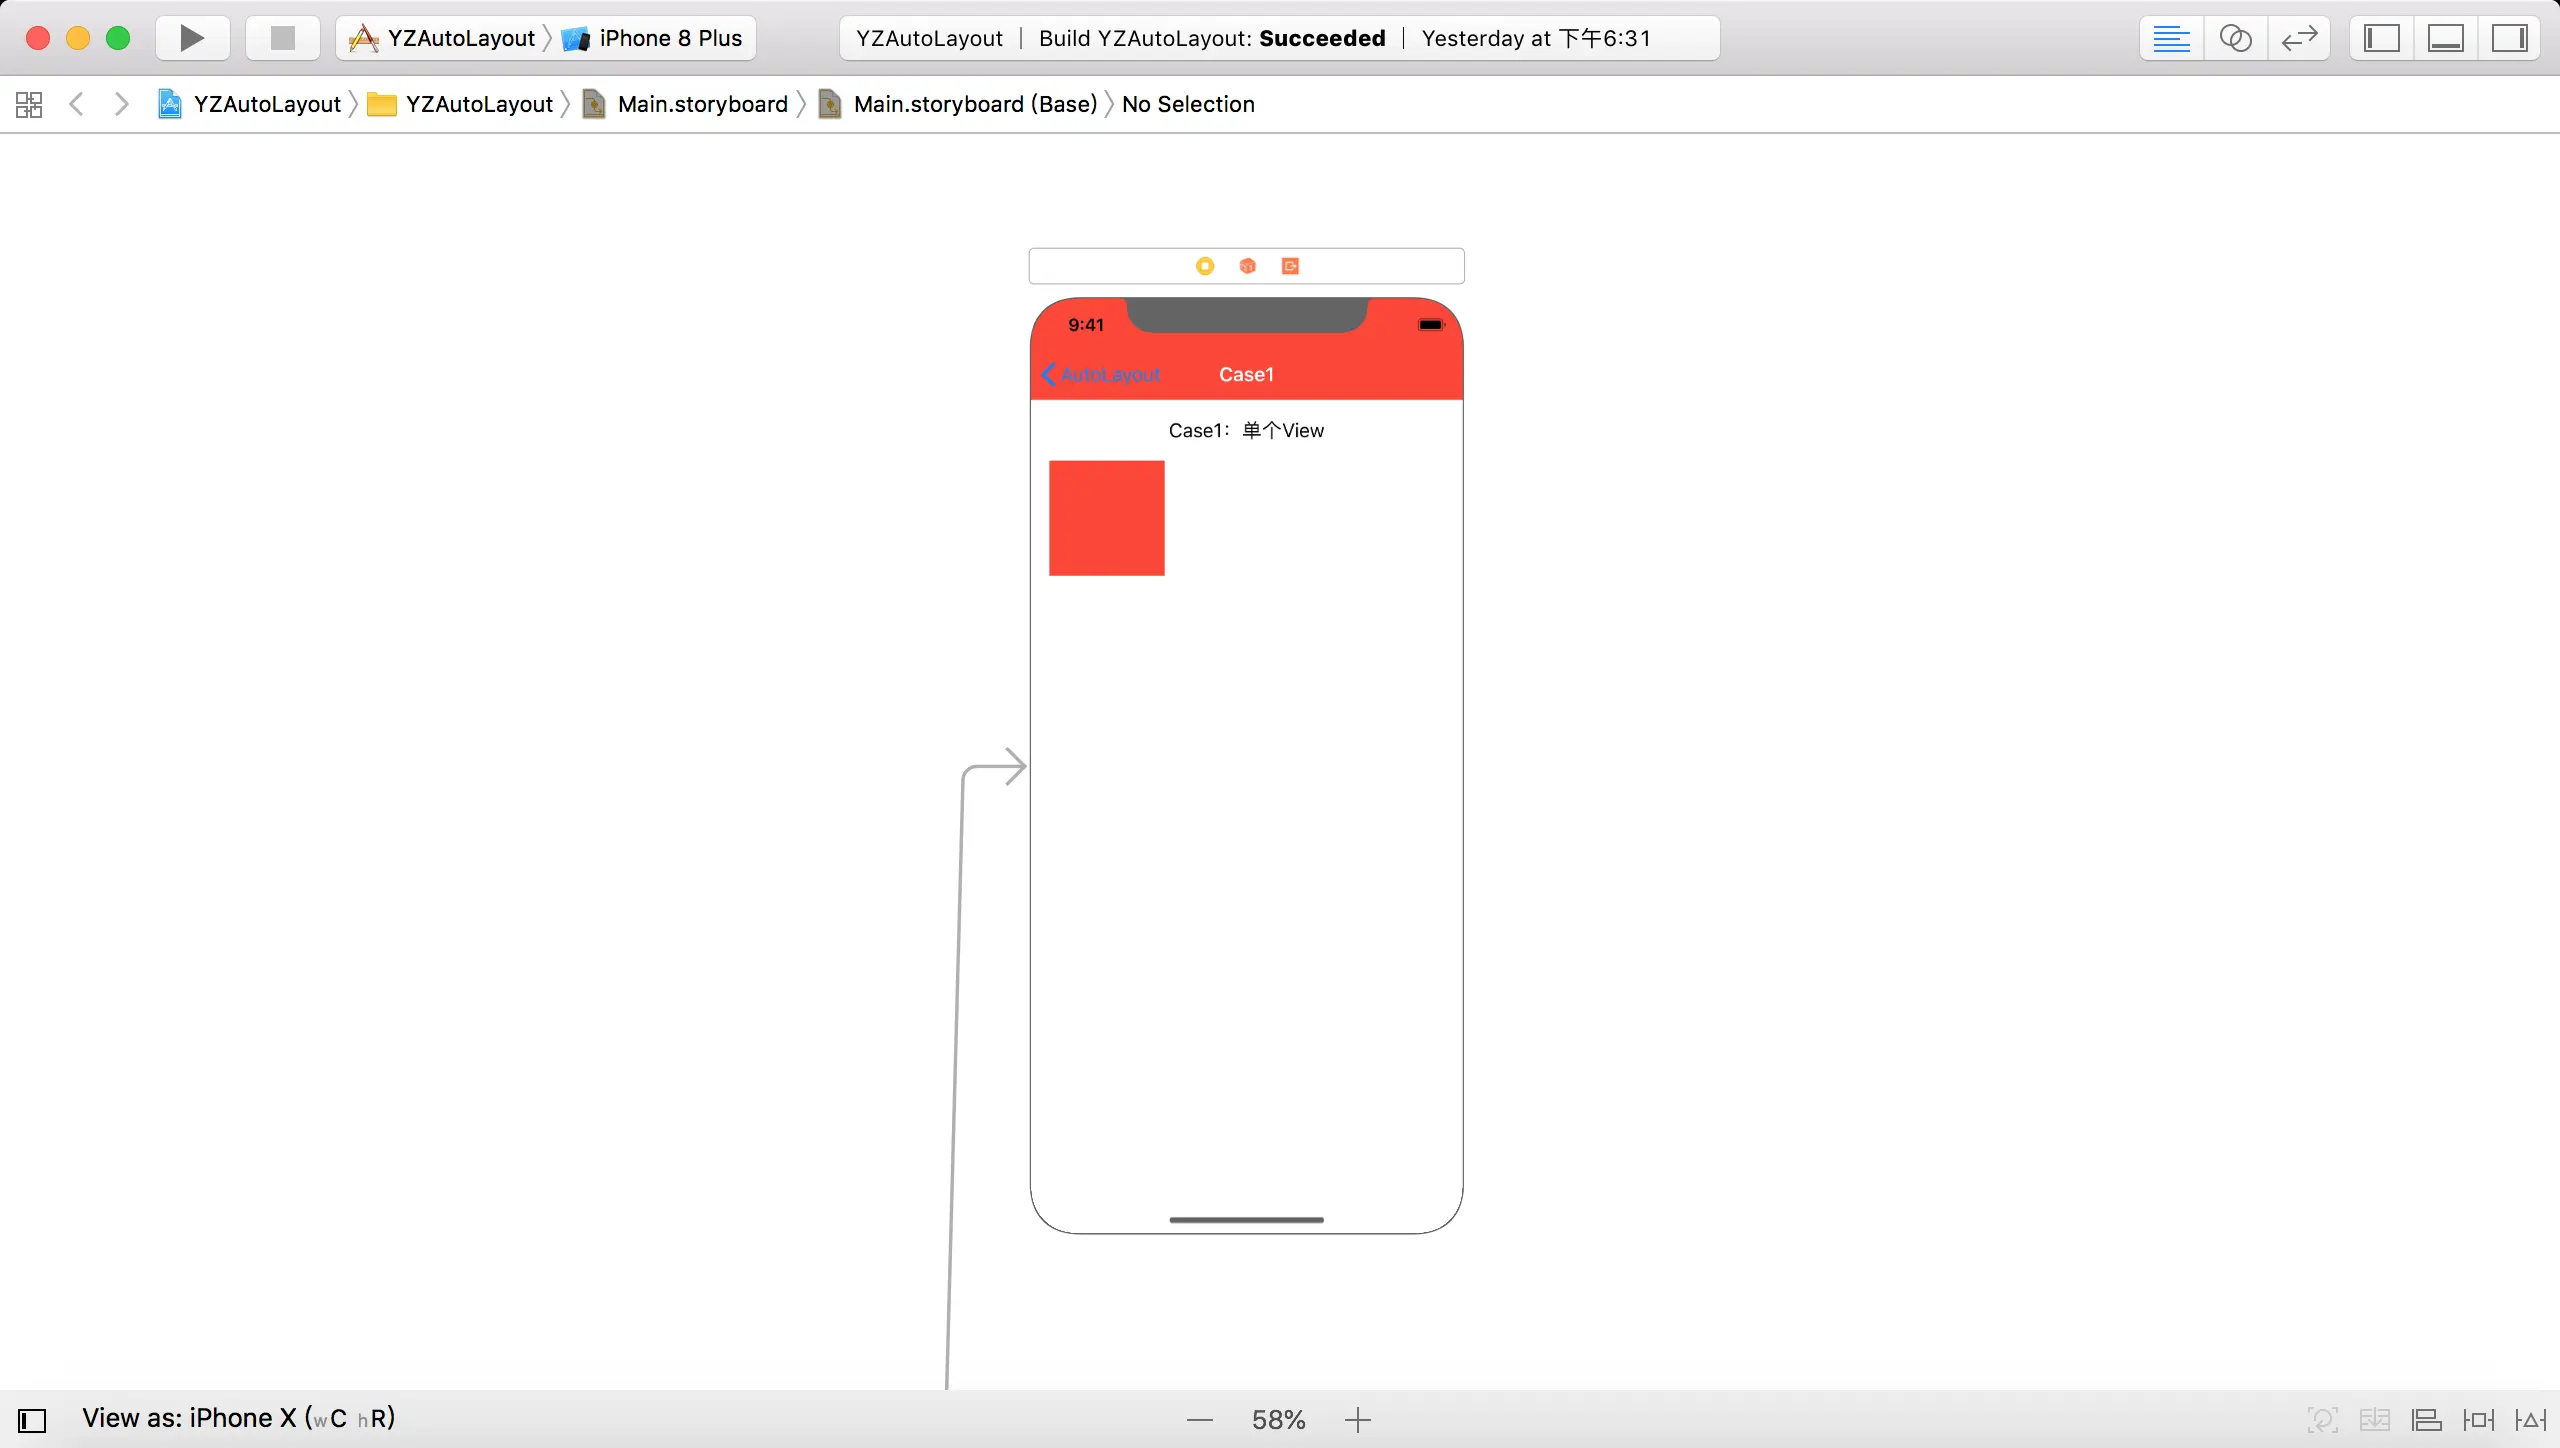Screen dimensions: 2560x1448
Task: Toggle the Debug area panel
Action: (x=2445, y=38)
